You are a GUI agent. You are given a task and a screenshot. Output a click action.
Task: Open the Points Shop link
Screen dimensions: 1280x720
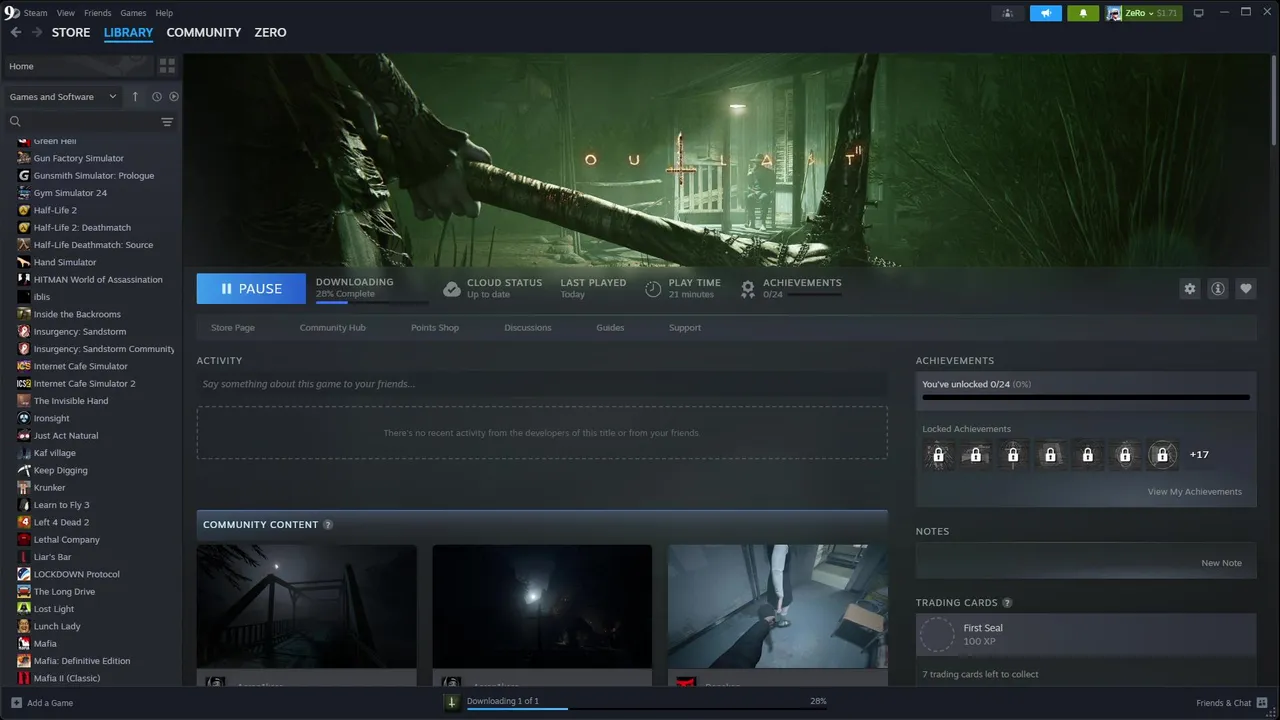tap(435, 328)
